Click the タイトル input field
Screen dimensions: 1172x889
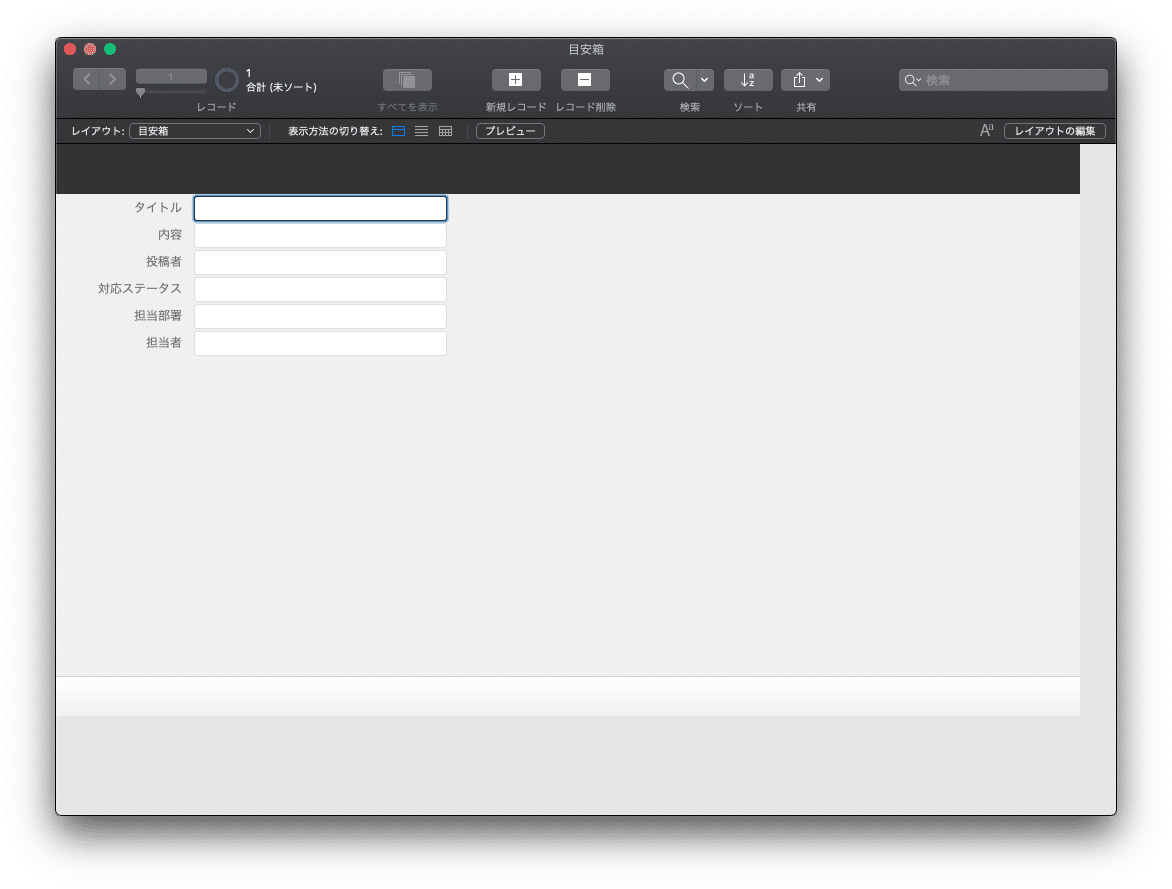pos(321,209)
